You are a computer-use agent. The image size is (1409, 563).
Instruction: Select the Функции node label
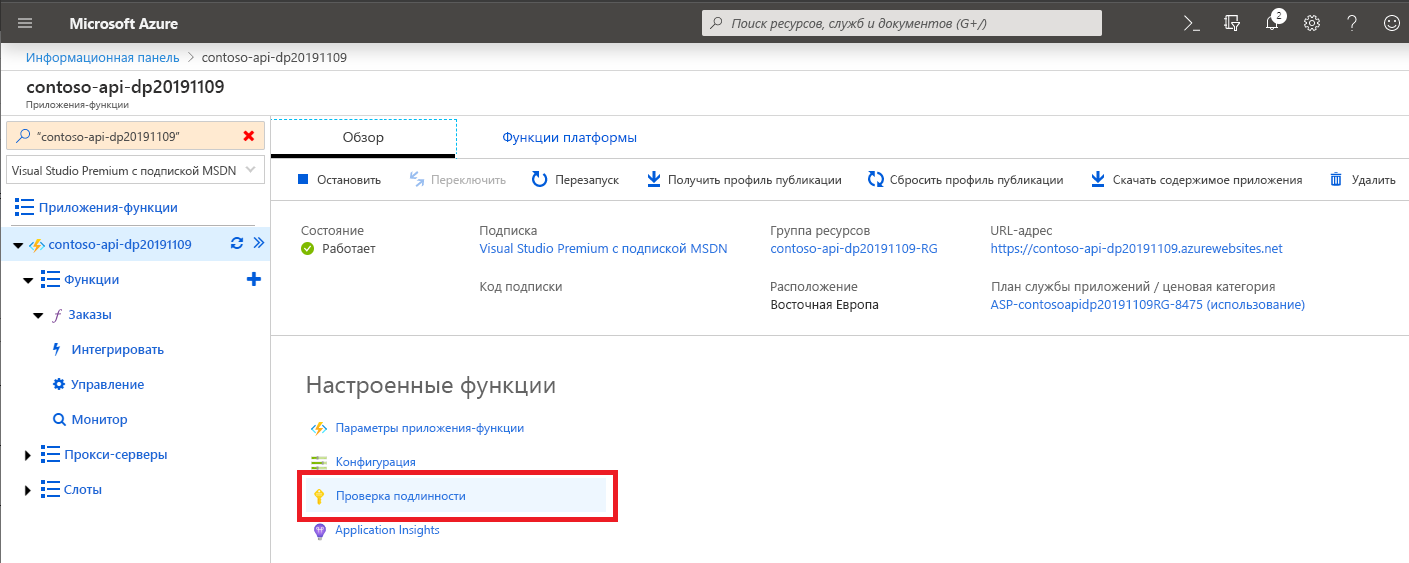coord(92,280)
